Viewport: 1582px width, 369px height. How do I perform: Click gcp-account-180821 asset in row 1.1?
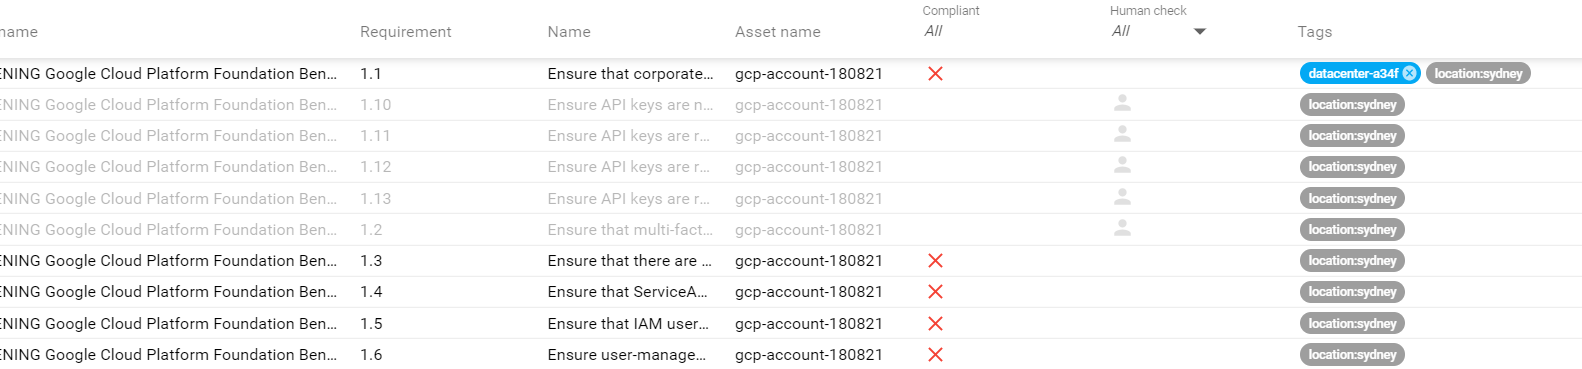[809, 73]
